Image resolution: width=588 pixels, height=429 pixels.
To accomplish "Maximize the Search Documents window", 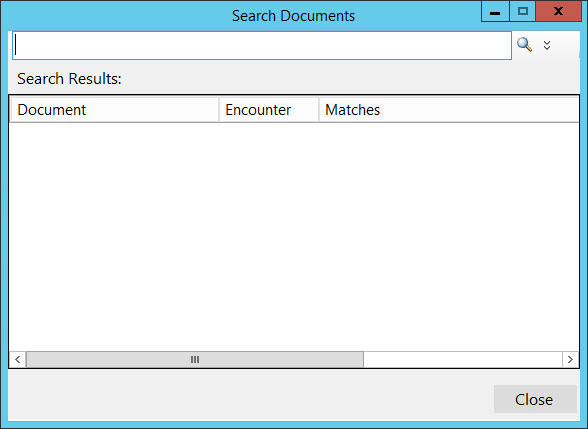I will [522, 11].
